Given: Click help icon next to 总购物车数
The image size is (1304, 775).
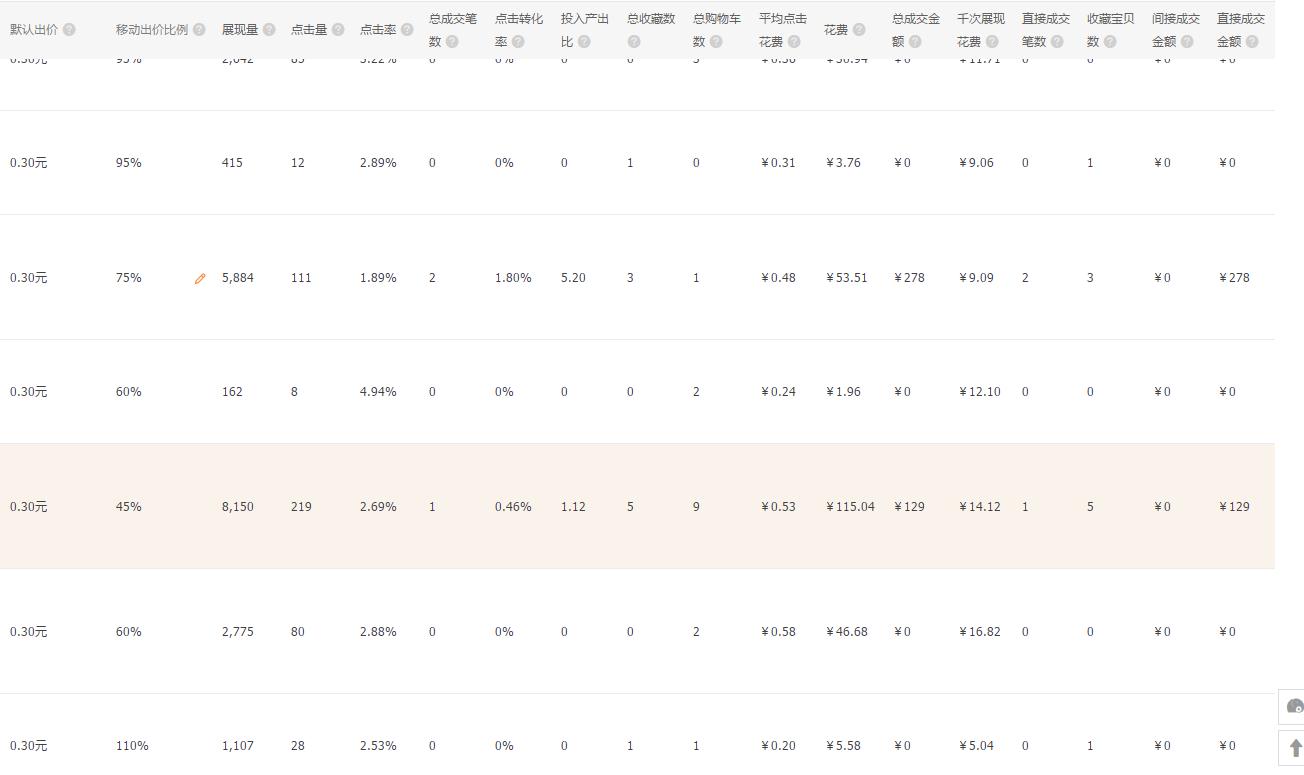Looking at the screenshot, I should (716, 42).
